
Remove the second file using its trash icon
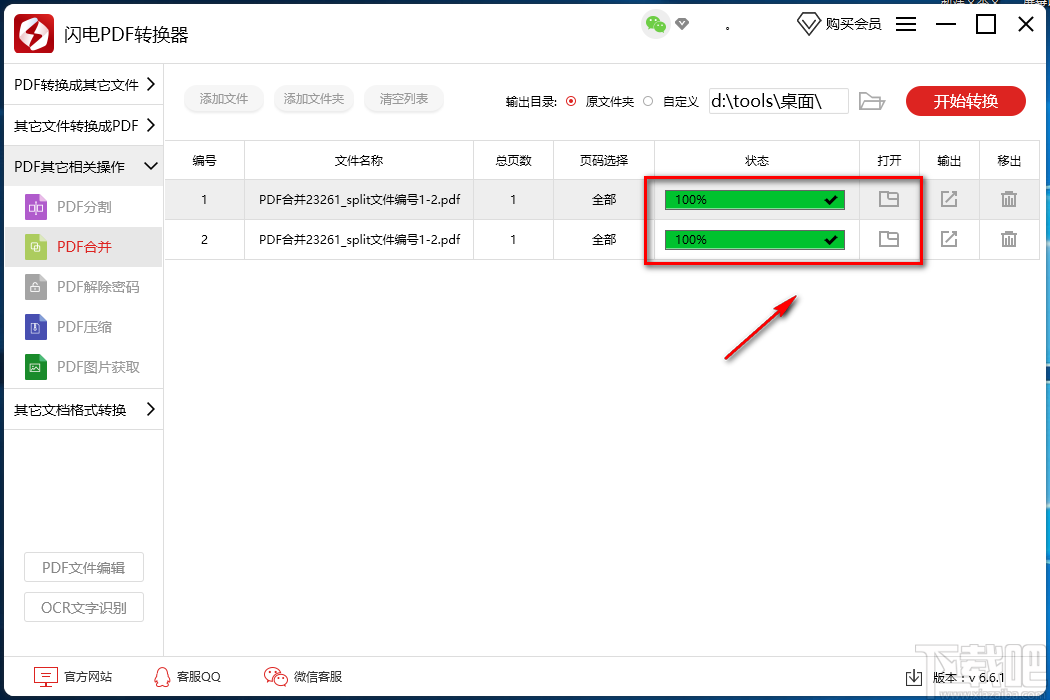click(1009, 239)
